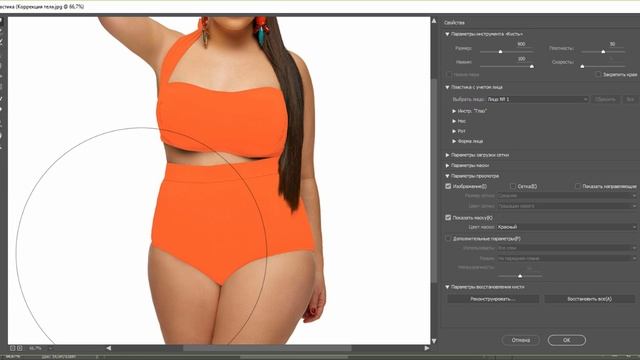The image size is (640, 360).
Task: Enable the Show Backdrop additional options checkbox
Action: pyautogui.click(x=448, y=238)
